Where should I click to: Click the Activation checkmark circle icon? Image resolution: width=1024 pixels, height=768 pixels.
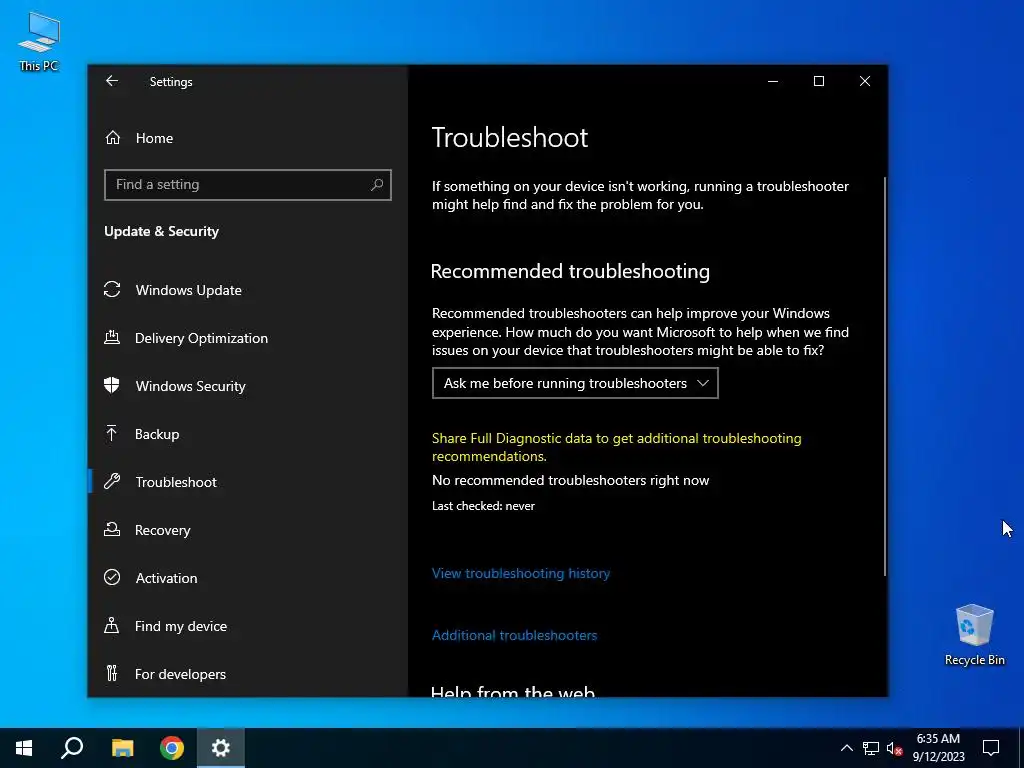coord(112,577)
